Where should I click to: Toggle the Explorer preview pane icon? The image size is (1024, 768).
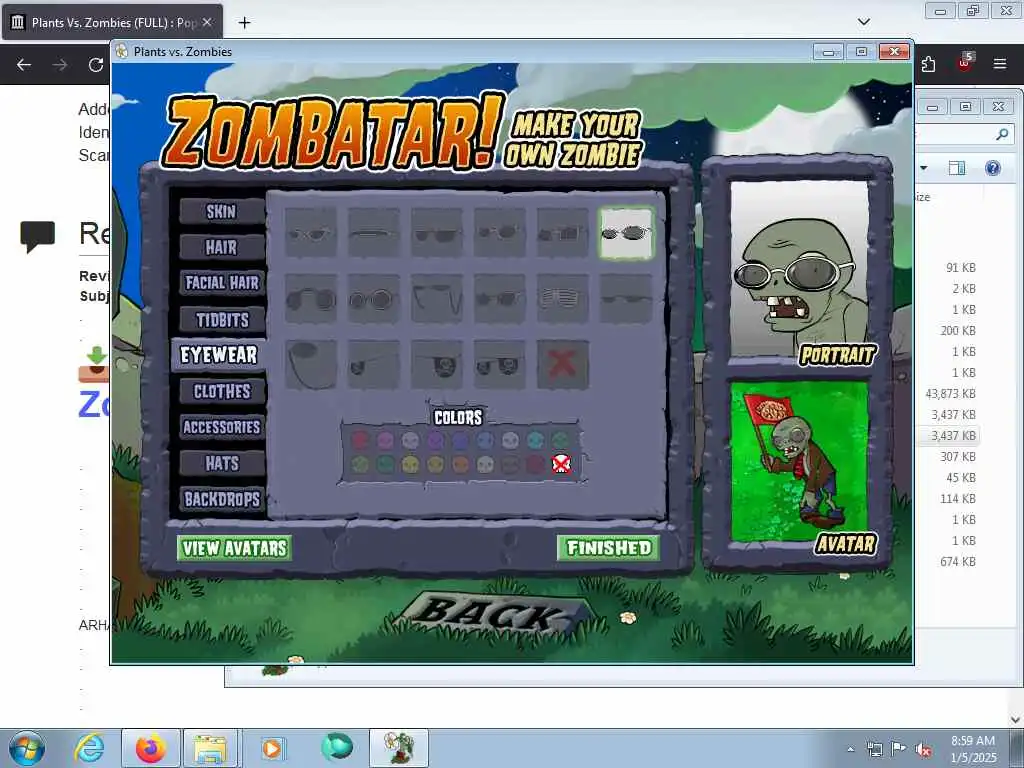(957, 168)
